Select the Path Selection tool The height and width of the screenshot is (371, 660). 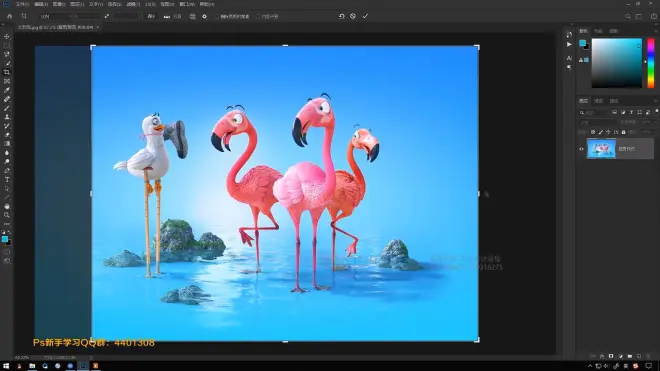click(x=7, y=188)
